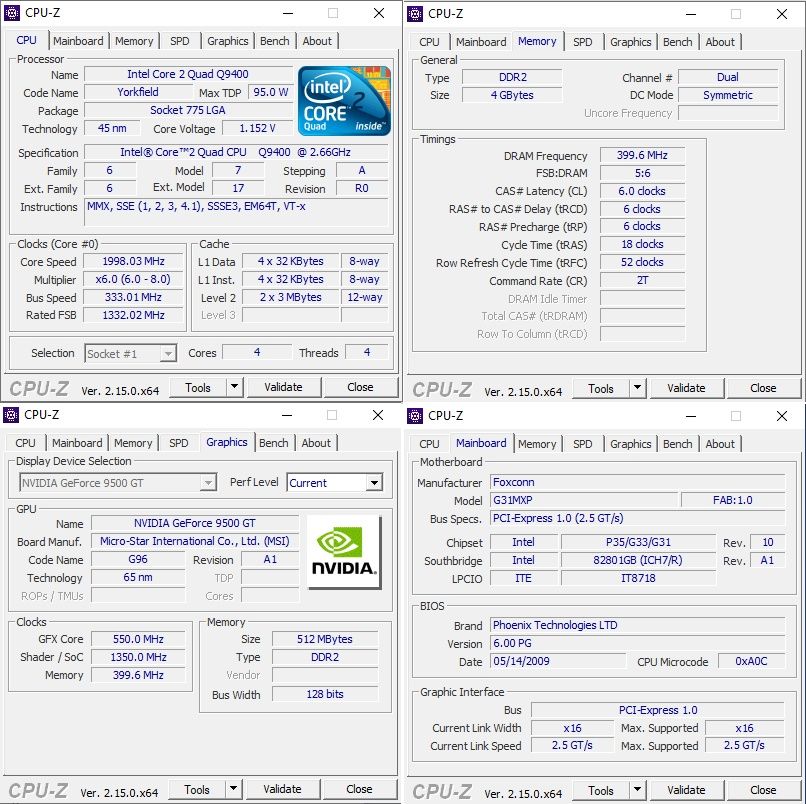Minimize the CPU tab window
Image resolution: width=806 pixels, height=804 pixels.
(x=288, y=13)
